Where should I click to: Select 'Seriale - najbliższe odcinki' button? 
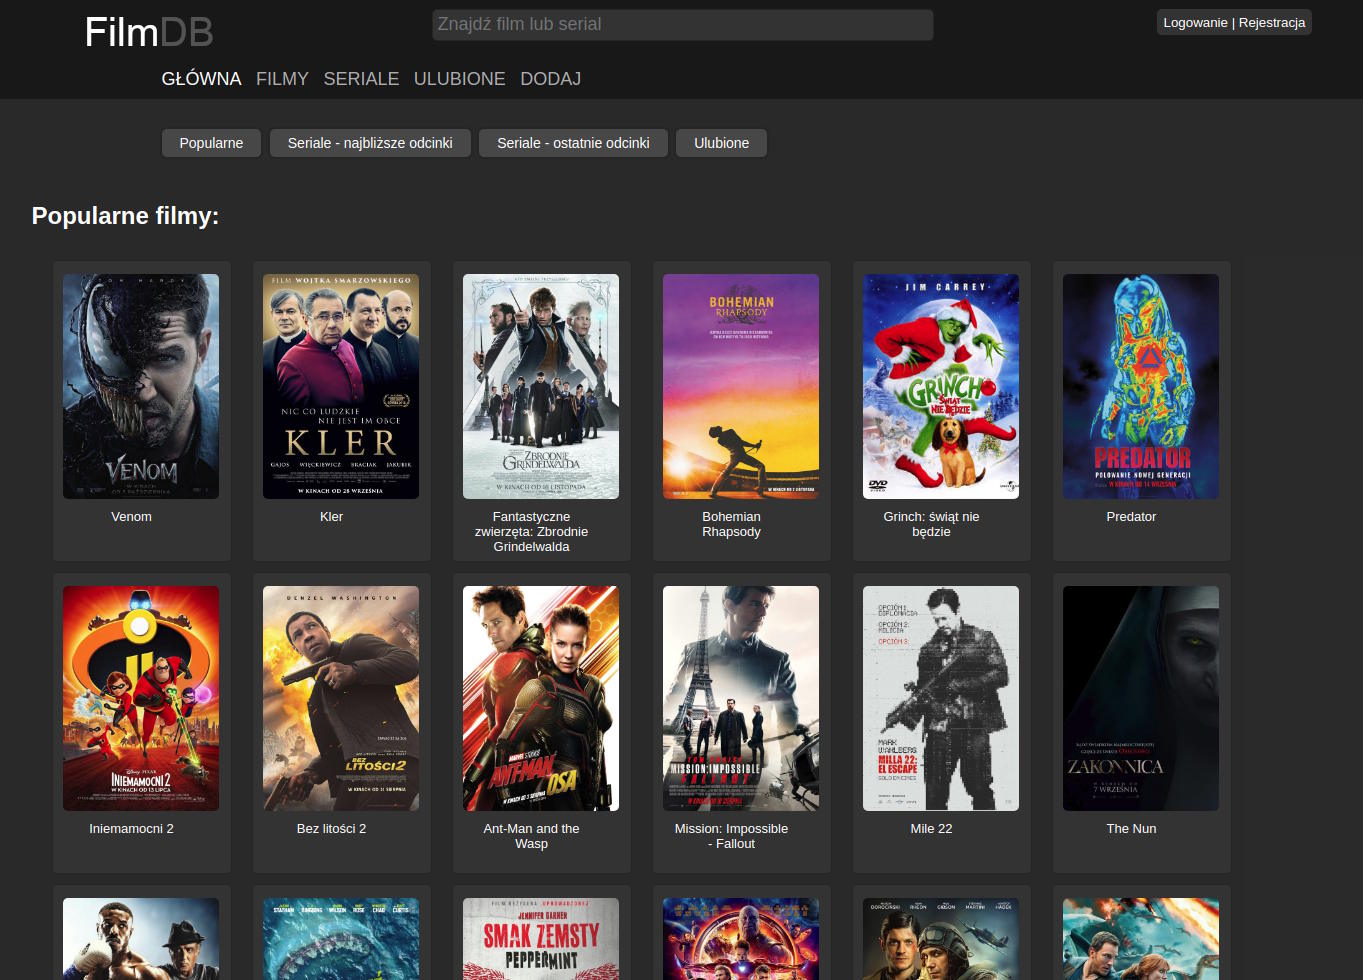[370, 143]
